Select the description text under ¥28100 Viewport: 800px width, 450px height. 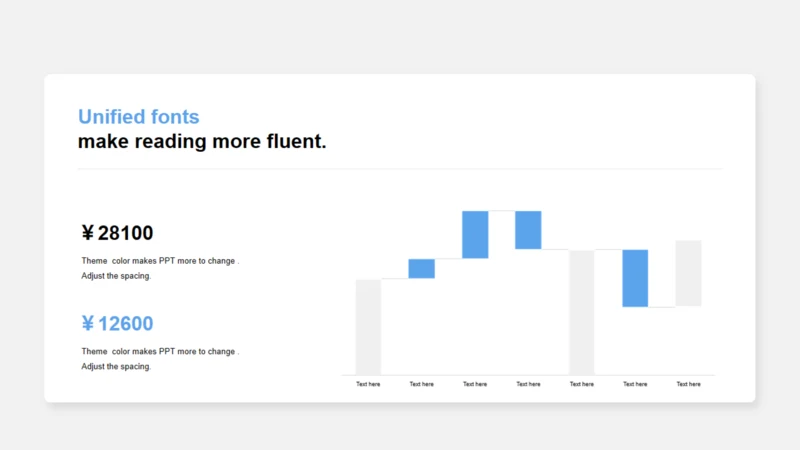(160, 268)
